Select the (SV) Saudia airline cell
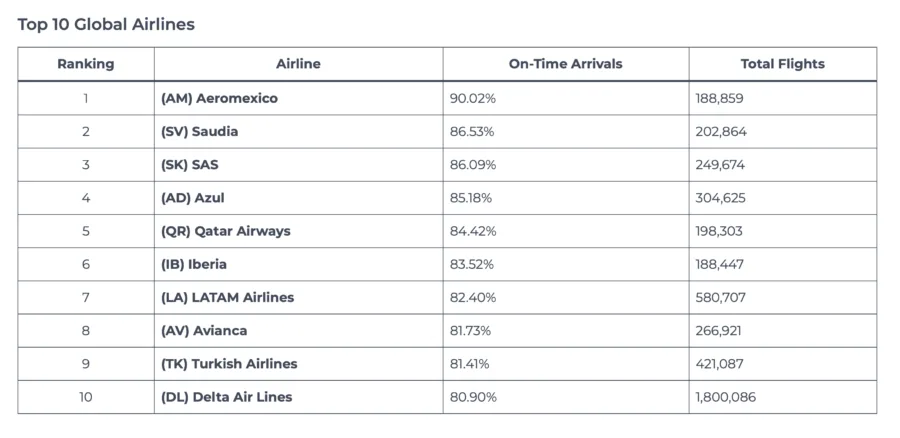The width and height of the screenshot is (900, 438). [x=199, y=131]
